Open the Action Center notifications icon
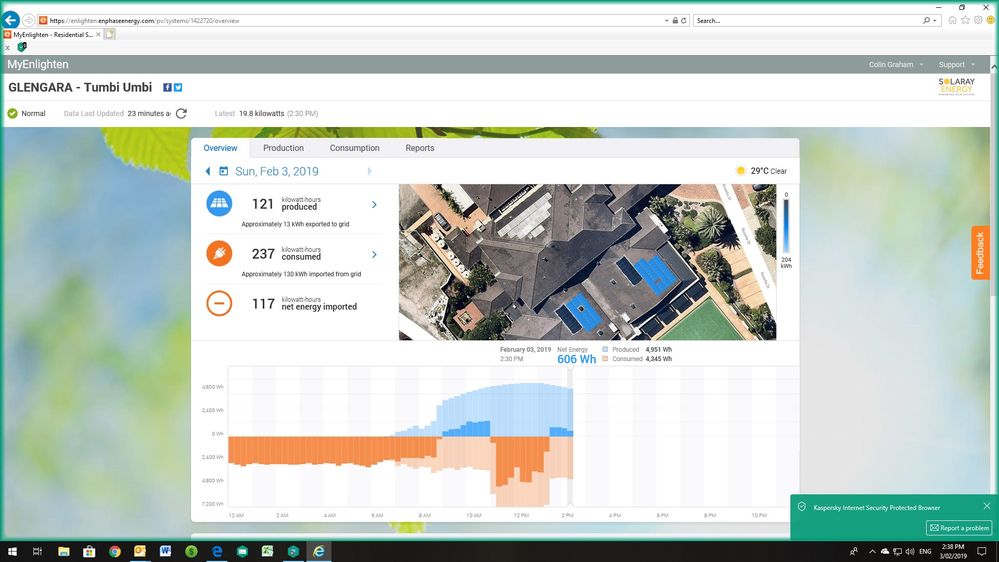 coord(982,551)
